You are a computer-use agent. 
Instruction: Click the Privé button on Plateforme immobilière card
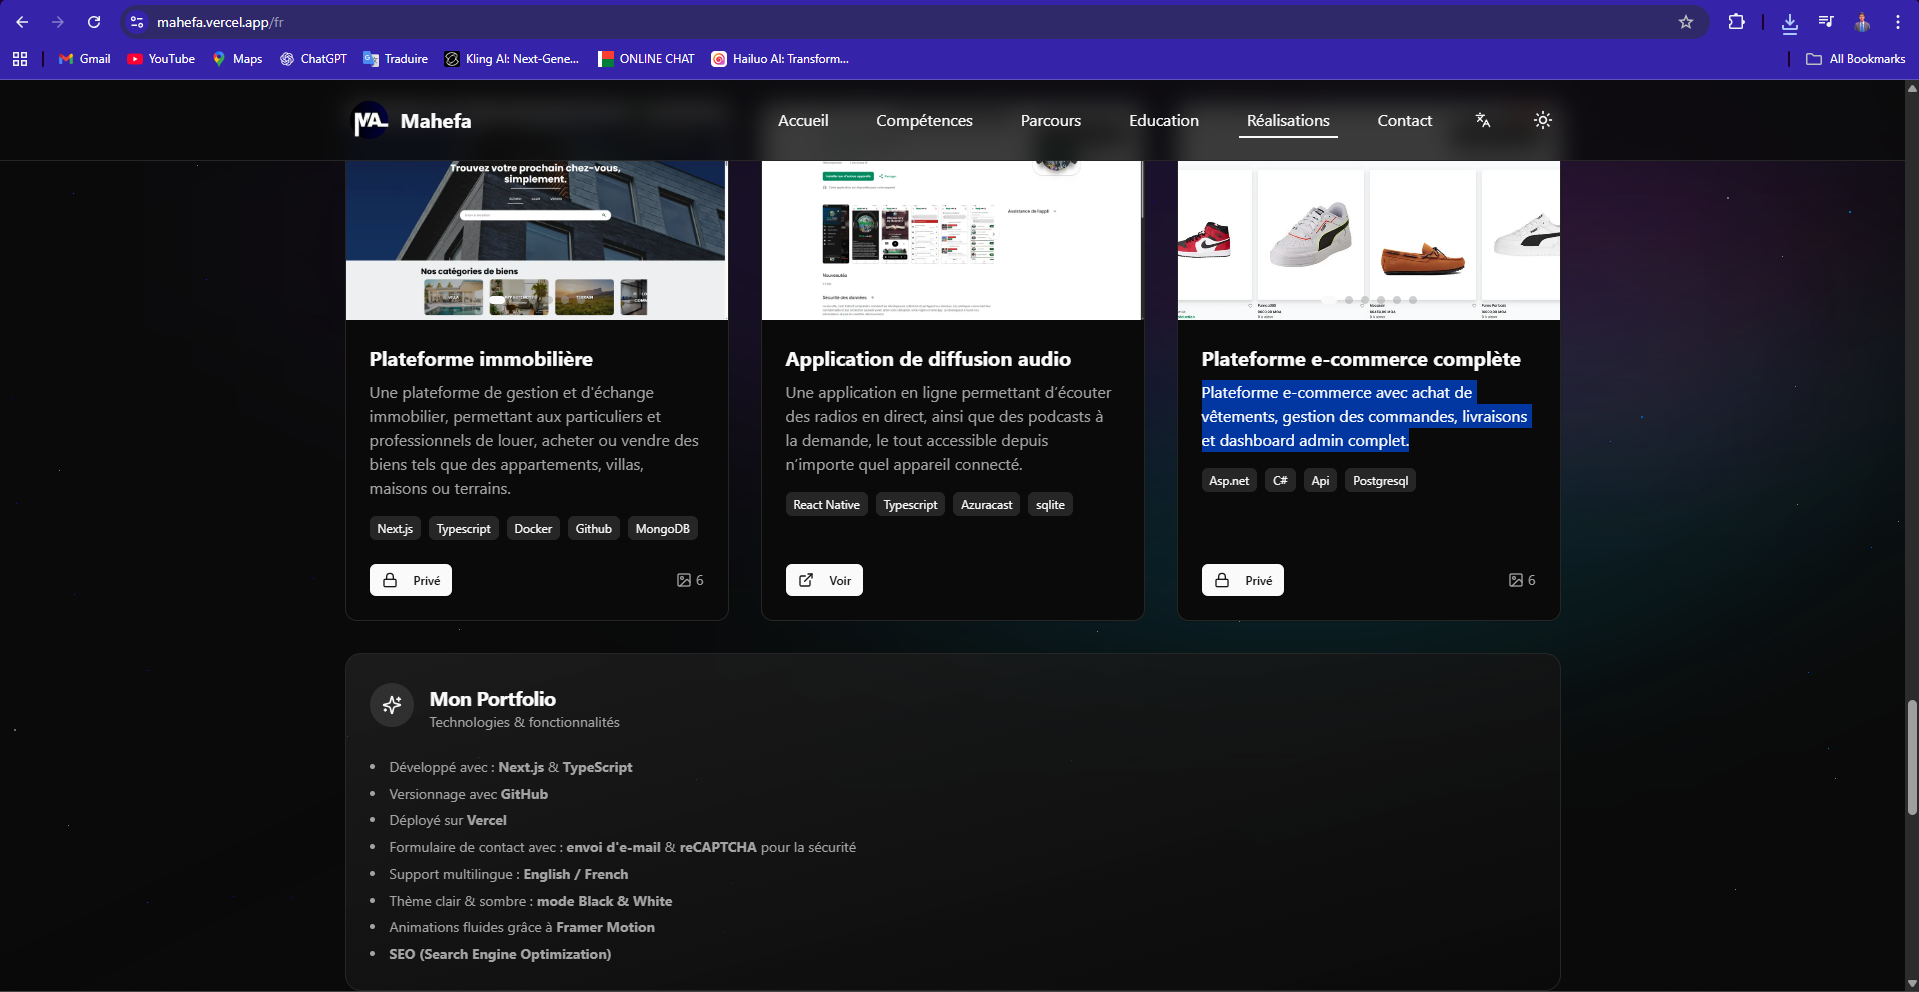point(411,580)
